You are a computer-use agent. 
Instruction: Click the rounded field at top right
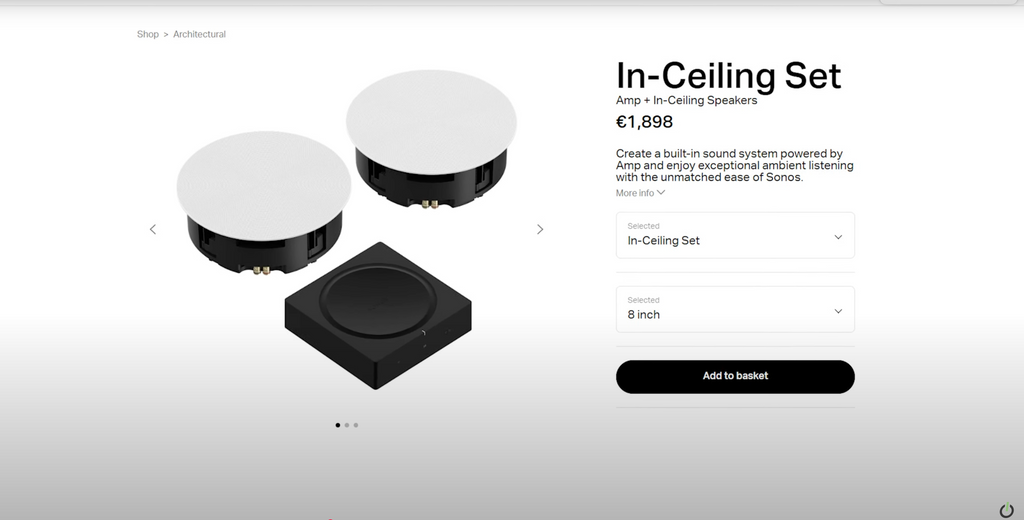tap(948, 3)
